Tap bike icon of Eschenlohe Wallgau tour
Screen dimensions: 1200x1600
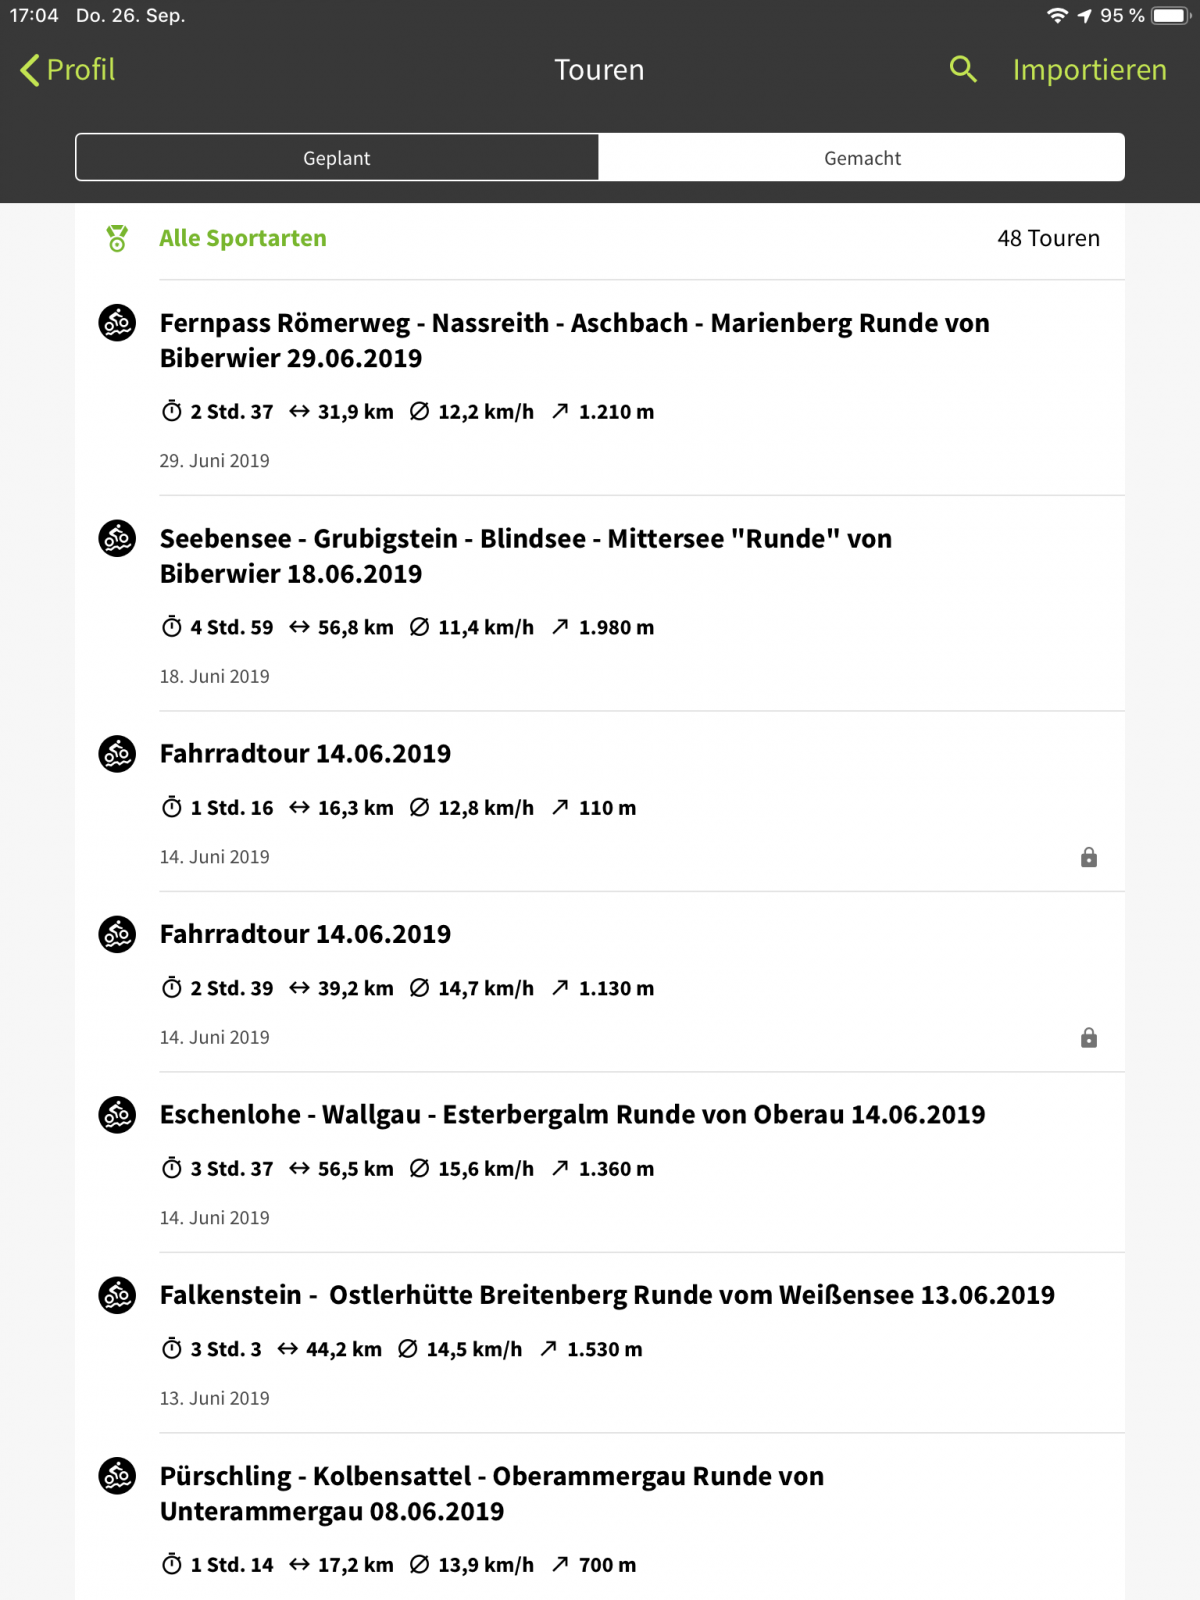tap(117, 1114)
